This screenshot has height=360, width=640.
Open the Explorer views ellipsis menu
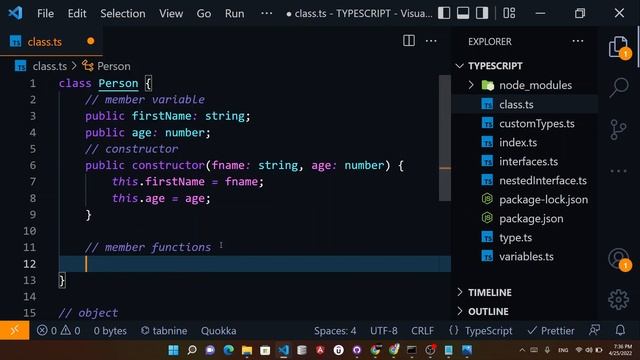[578, 41]
